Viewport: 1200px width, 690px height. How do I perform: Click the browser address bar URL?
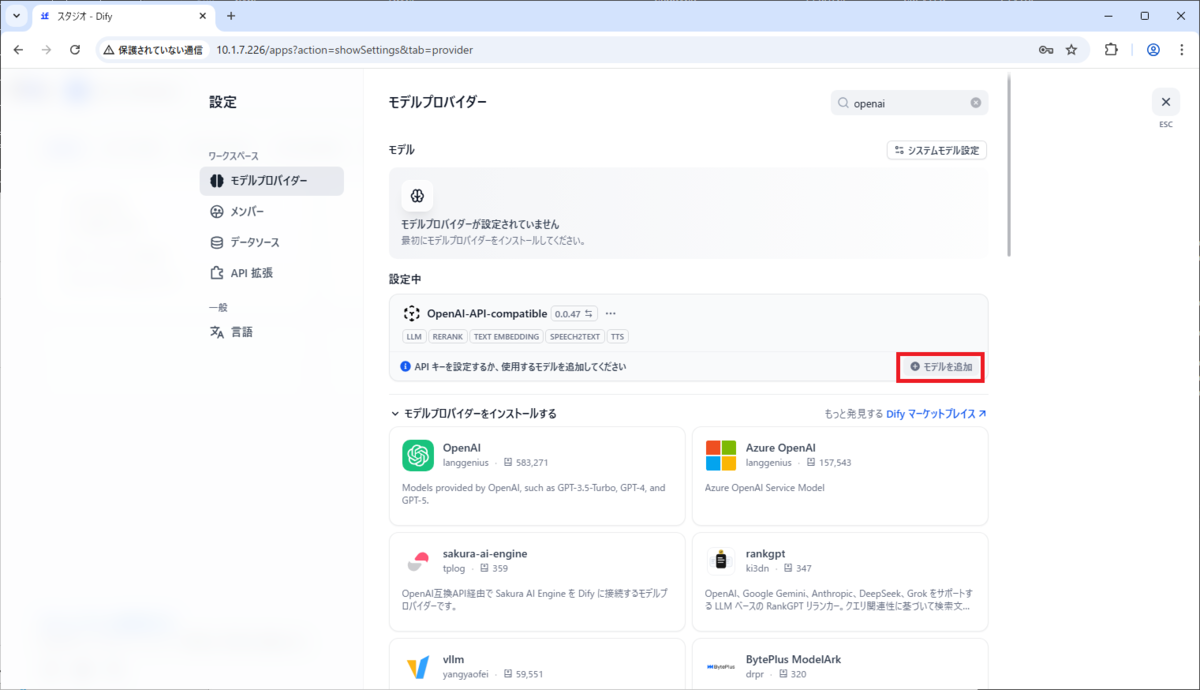click(345, 49)
